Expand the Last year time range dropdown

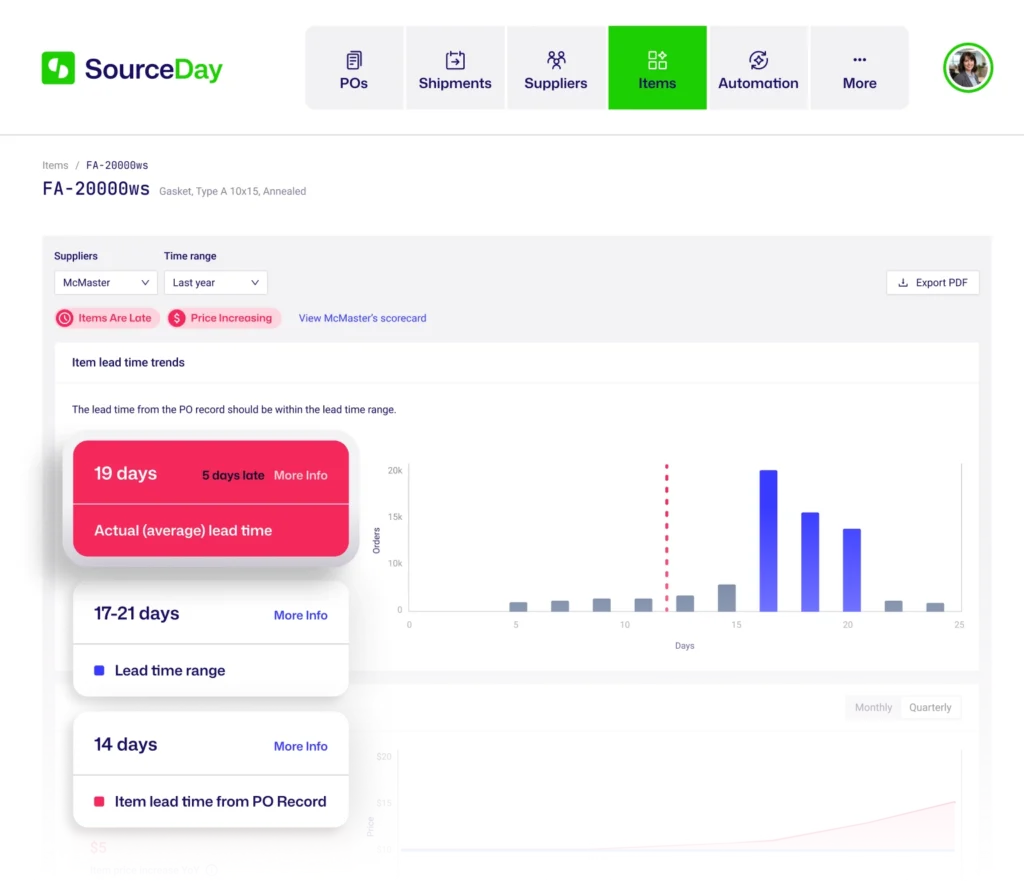click(216, 283)
